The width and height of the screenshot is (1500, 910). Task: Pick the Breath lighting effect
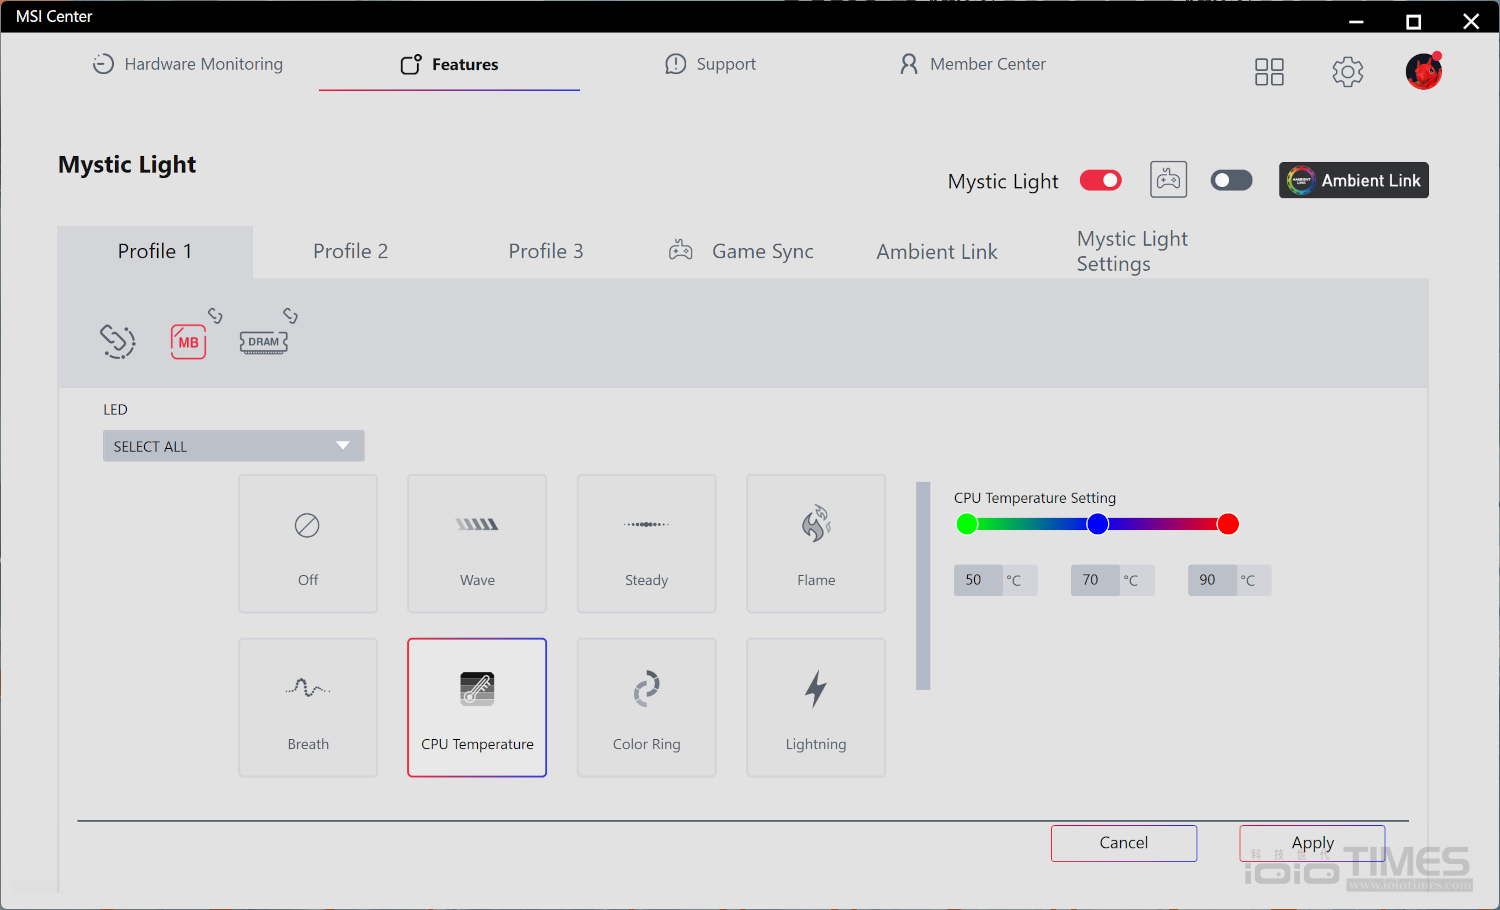(308, 707)
